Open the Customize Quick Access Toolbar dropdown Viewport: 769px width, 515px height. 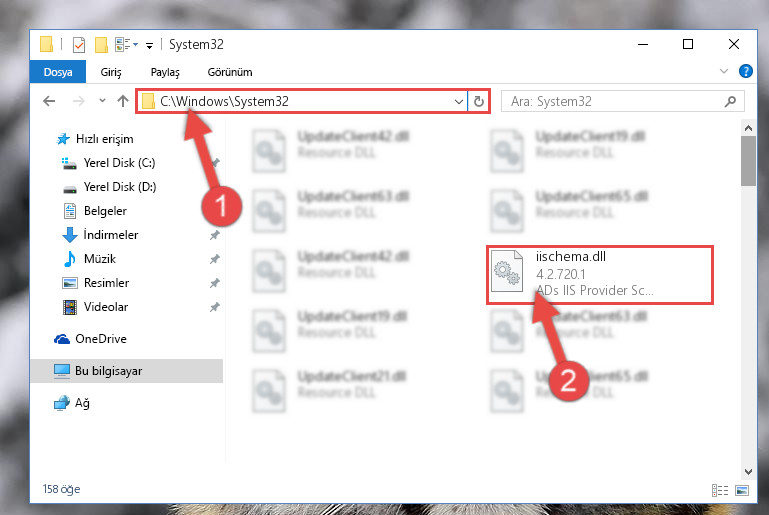coord(149,46)
